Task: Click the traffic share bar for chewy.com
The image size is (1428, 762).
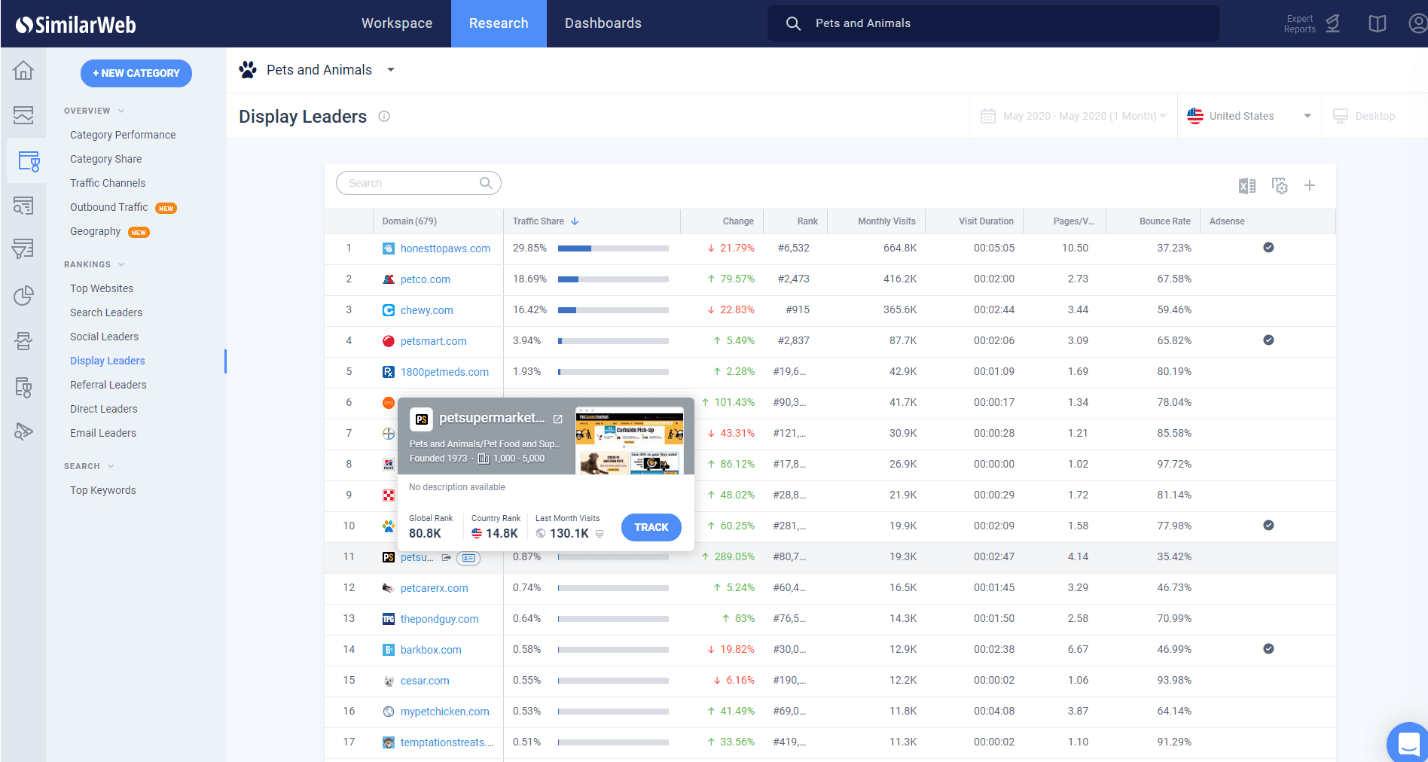Action: click(613, 310)
